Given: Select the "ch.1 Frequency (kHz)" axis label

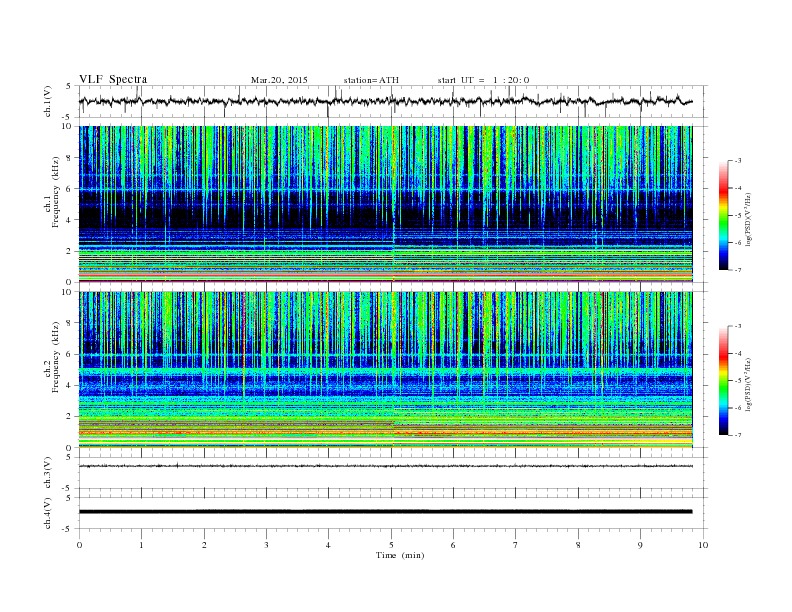Looking at the screenshot, I should tap(52, 192).
